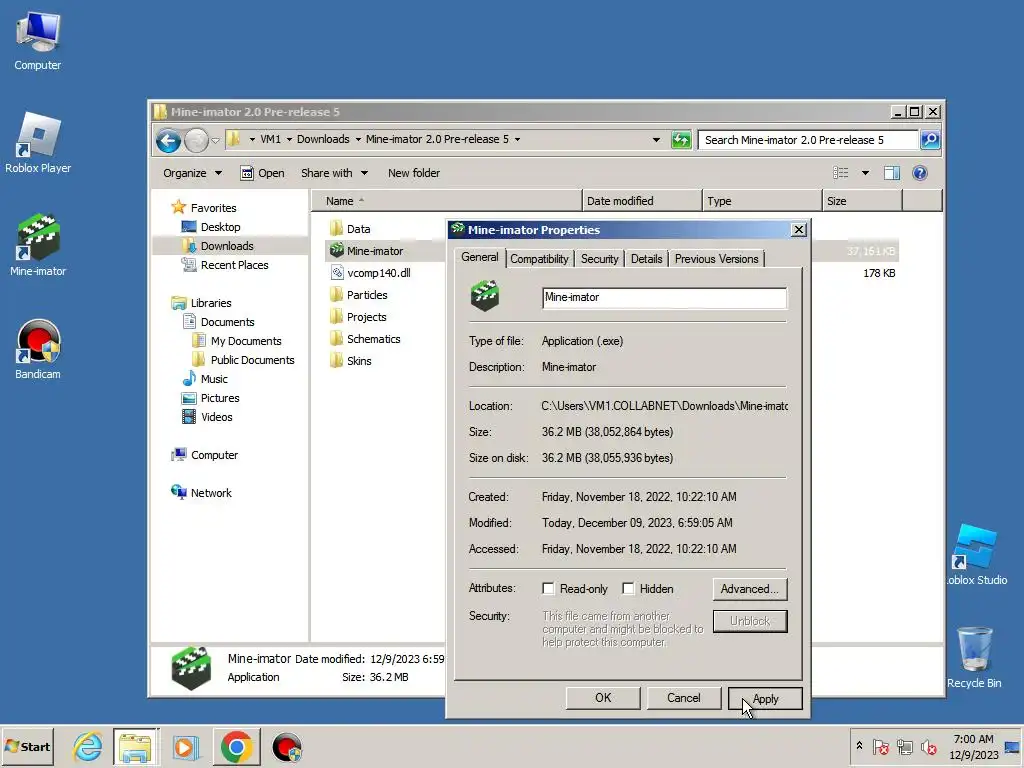Open Windows Explorer taskbar icon

pyautogui.click(x=135, y=747)
